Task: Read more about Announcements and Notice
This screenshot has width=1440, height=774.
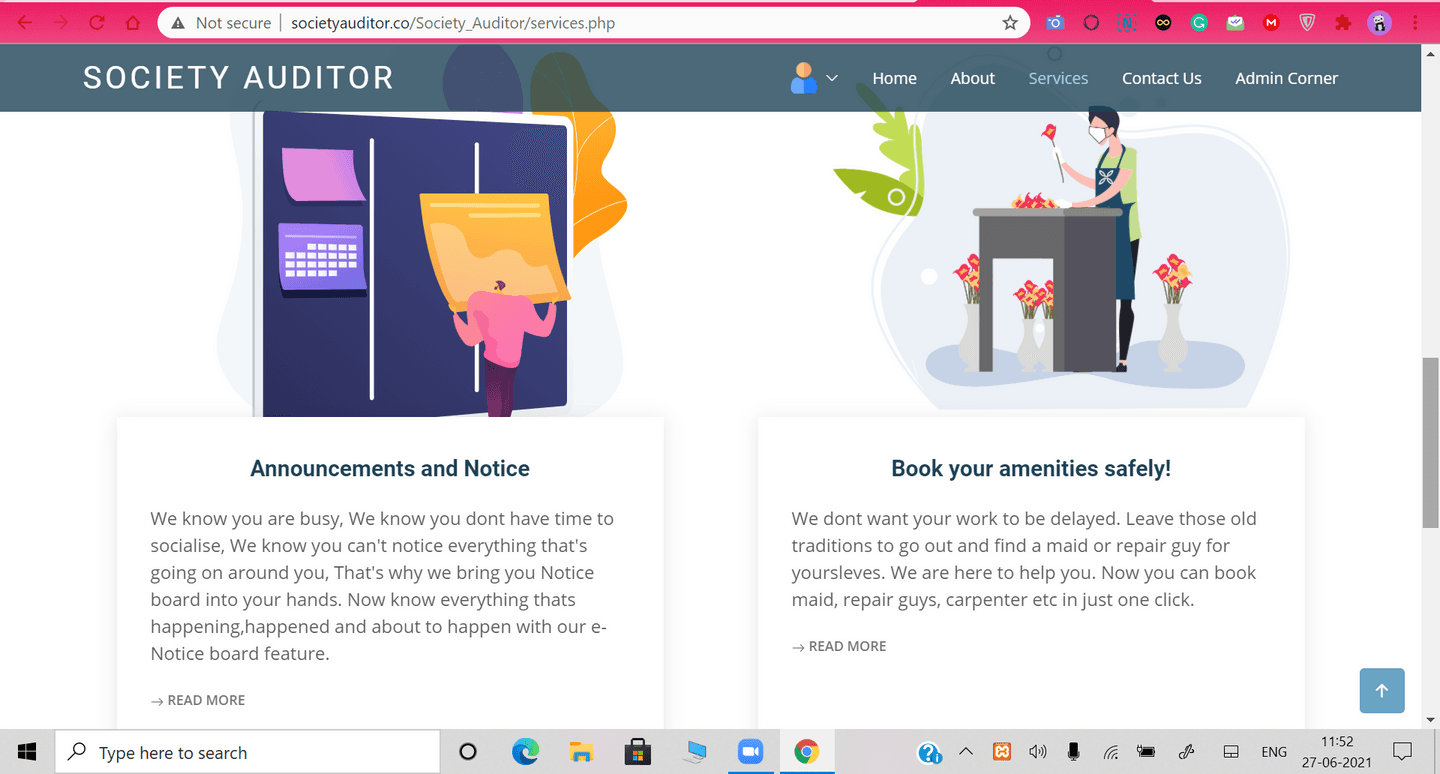Action: 198,700
